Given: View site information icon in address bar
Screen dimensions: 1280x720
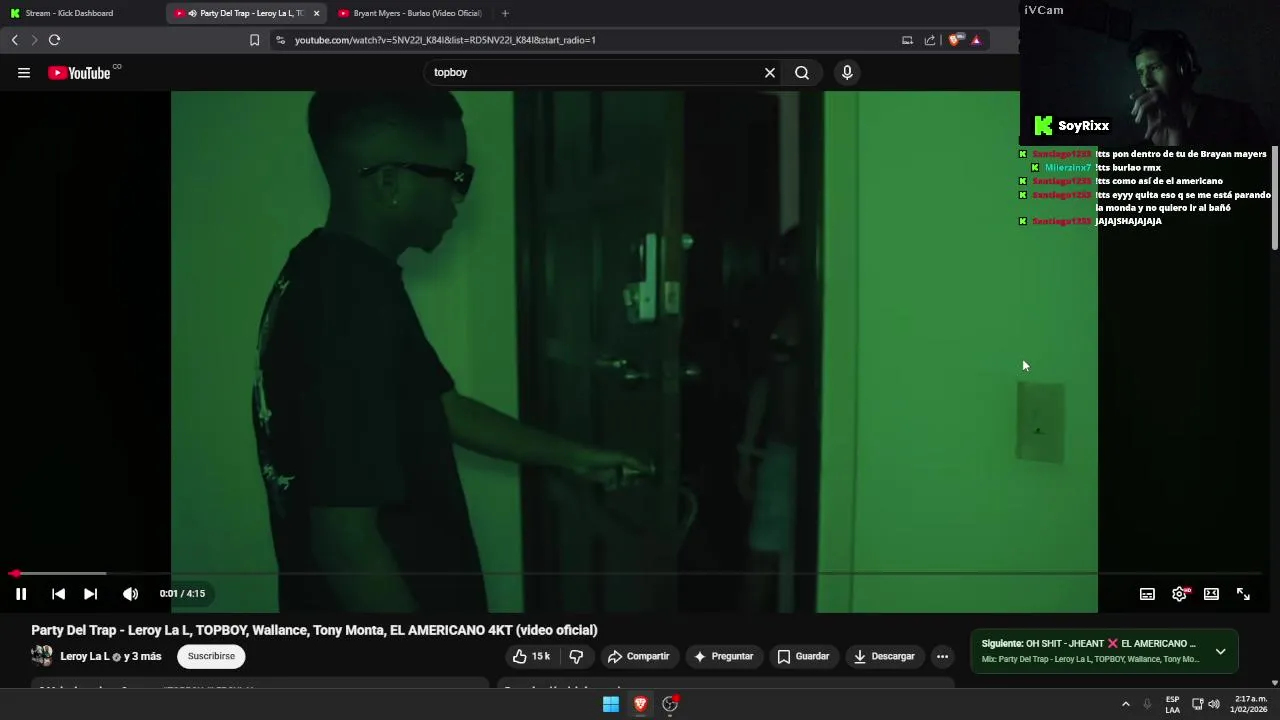Looking at the screenshot, I should (x=280, y=40).
